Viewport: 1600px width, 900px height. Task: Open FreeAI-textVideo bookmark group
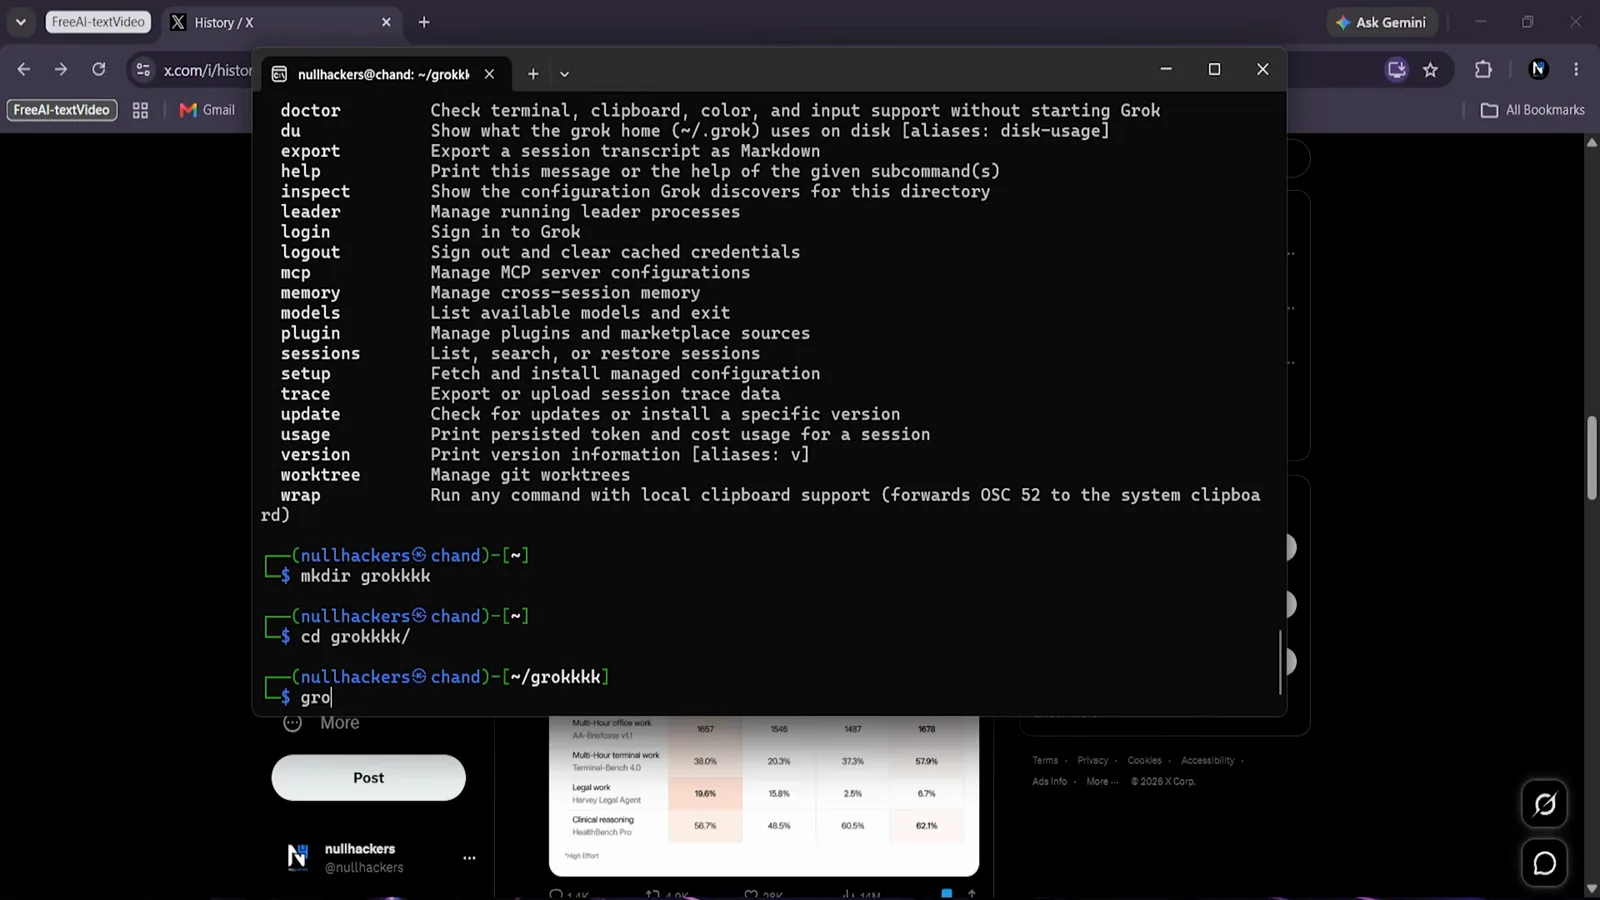pyautogui.click(x=62, y=110)
